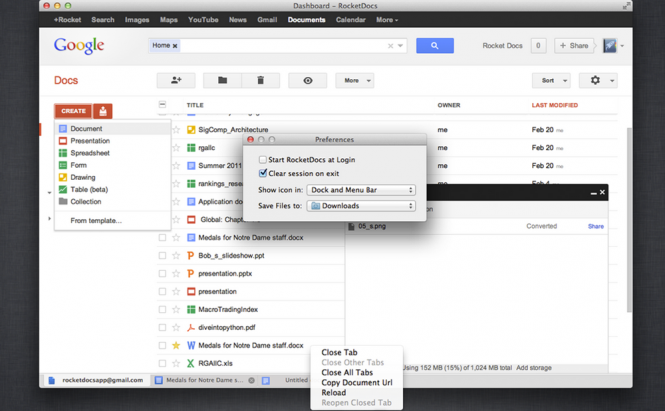This screenshot has width=665, height=411.
Task: Click the folder organize toolbar icon
Action: 222,80
